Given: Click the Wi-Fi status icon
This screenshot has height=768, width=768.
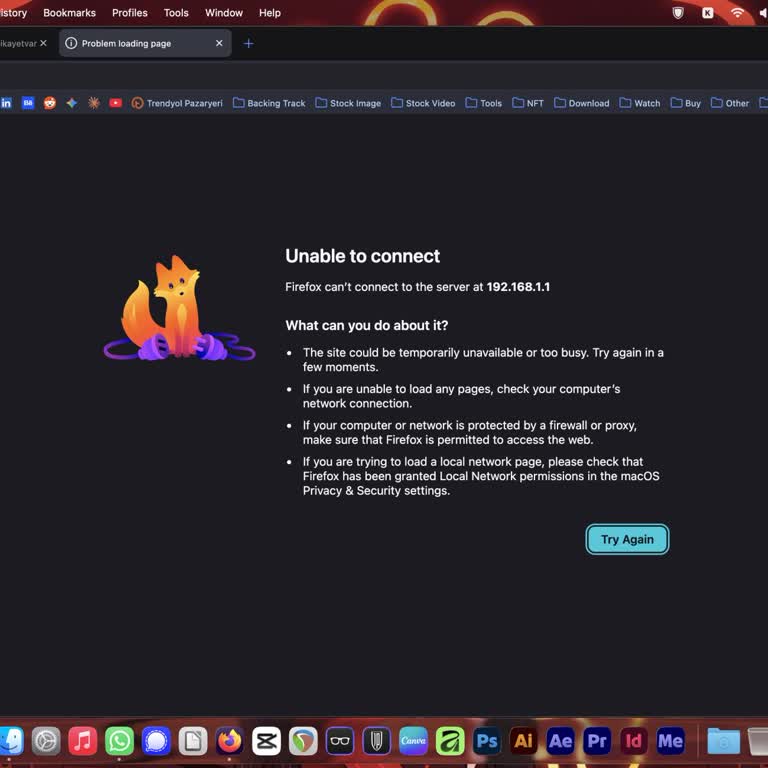Looking at the screenshot, I should pos(737,13).
